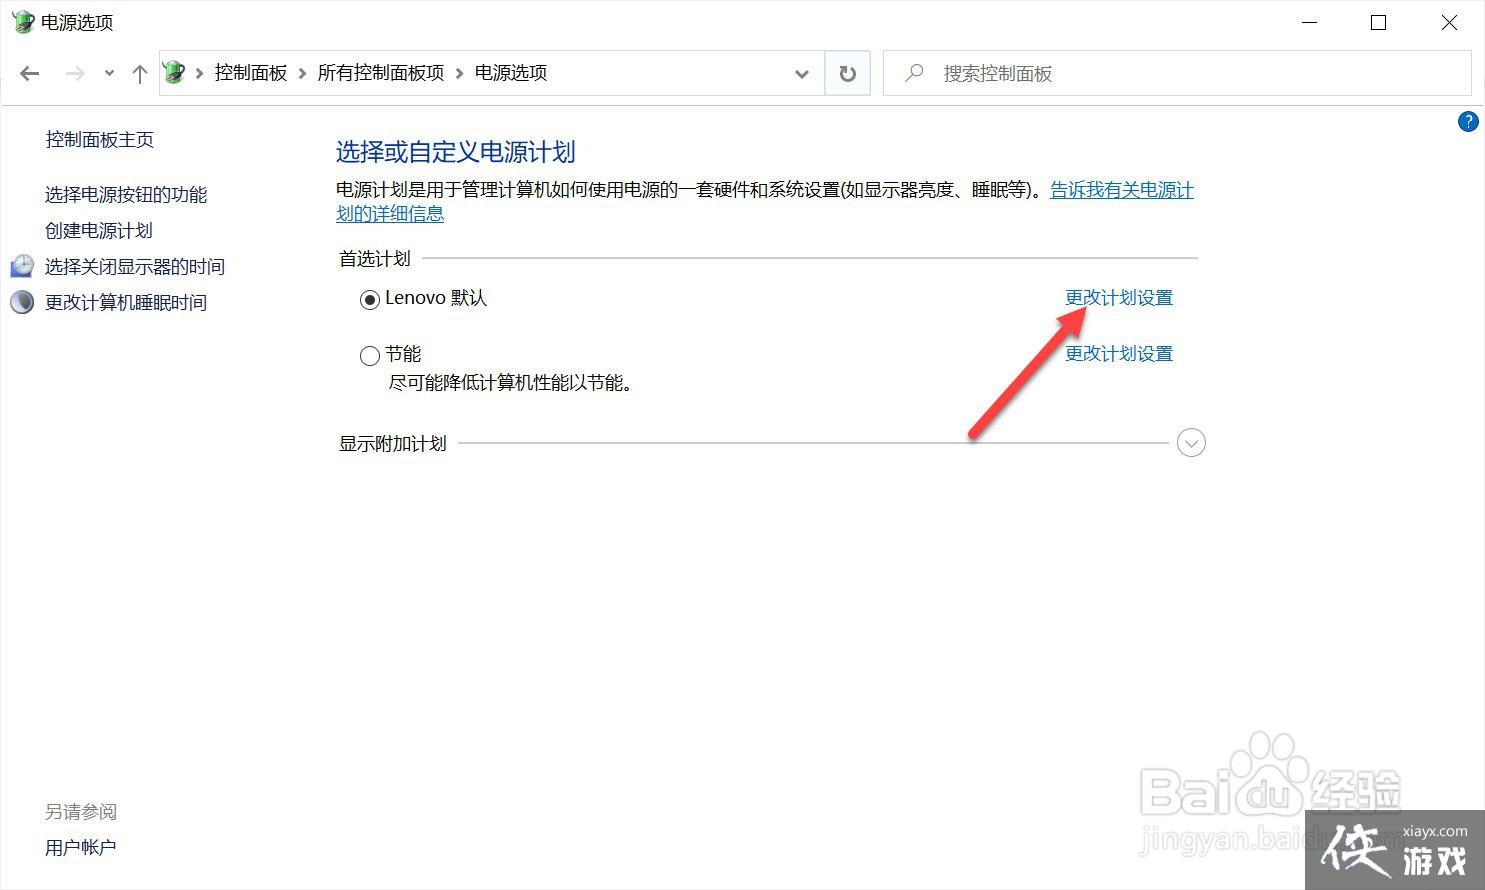
Task: Click the clock icon beside 选择关闭显示器的时间
Action: click(x=22, y=266)
